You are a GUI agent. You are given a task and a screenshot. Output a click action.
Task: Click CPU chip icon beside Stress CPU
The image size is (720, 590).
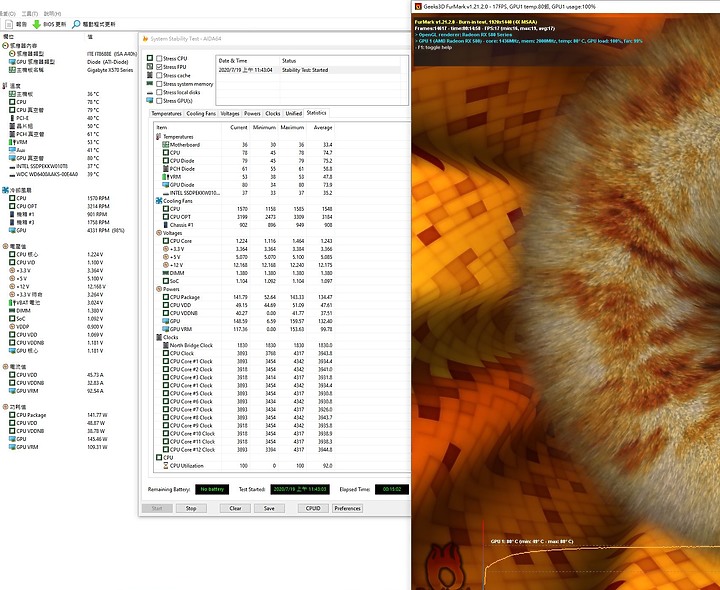(150, 58)
